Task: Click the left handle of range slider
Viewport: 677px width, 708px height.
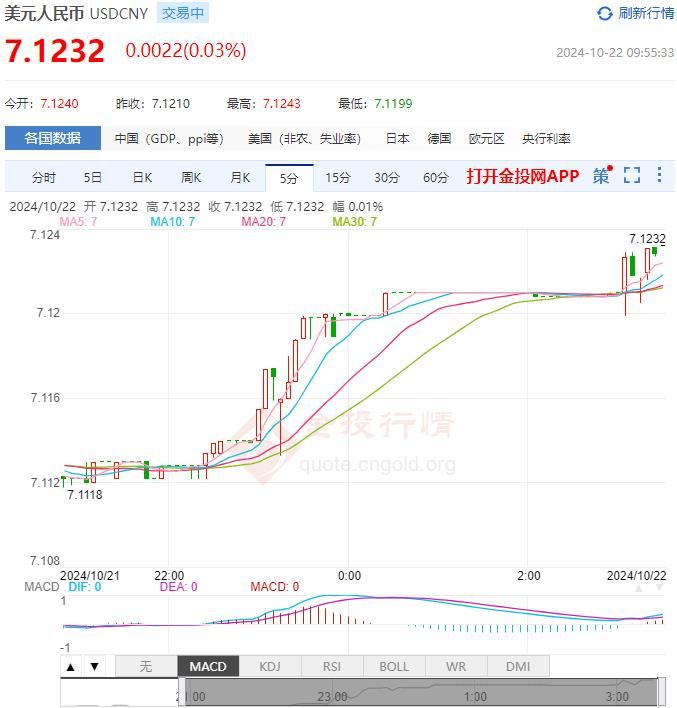Action: pos(182,692)
